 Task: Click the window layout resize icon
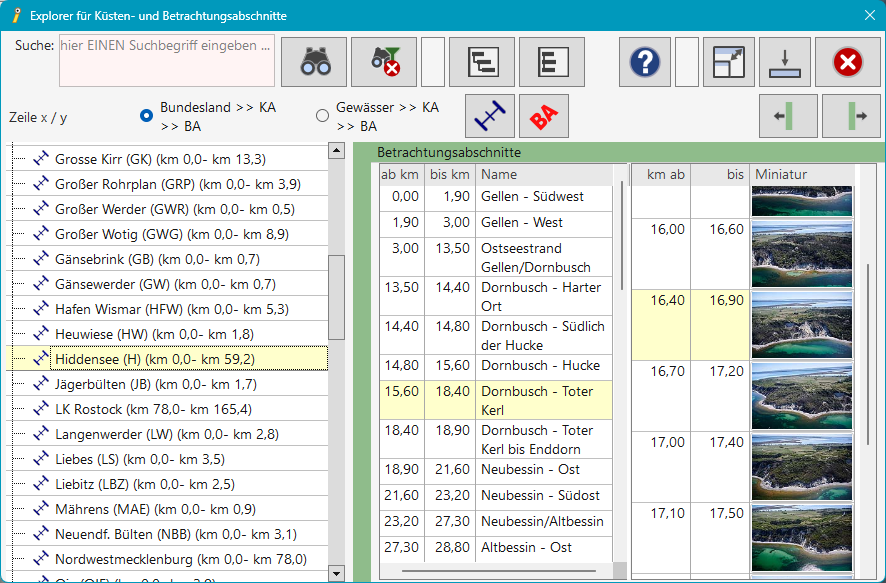(x=728, y=63)
